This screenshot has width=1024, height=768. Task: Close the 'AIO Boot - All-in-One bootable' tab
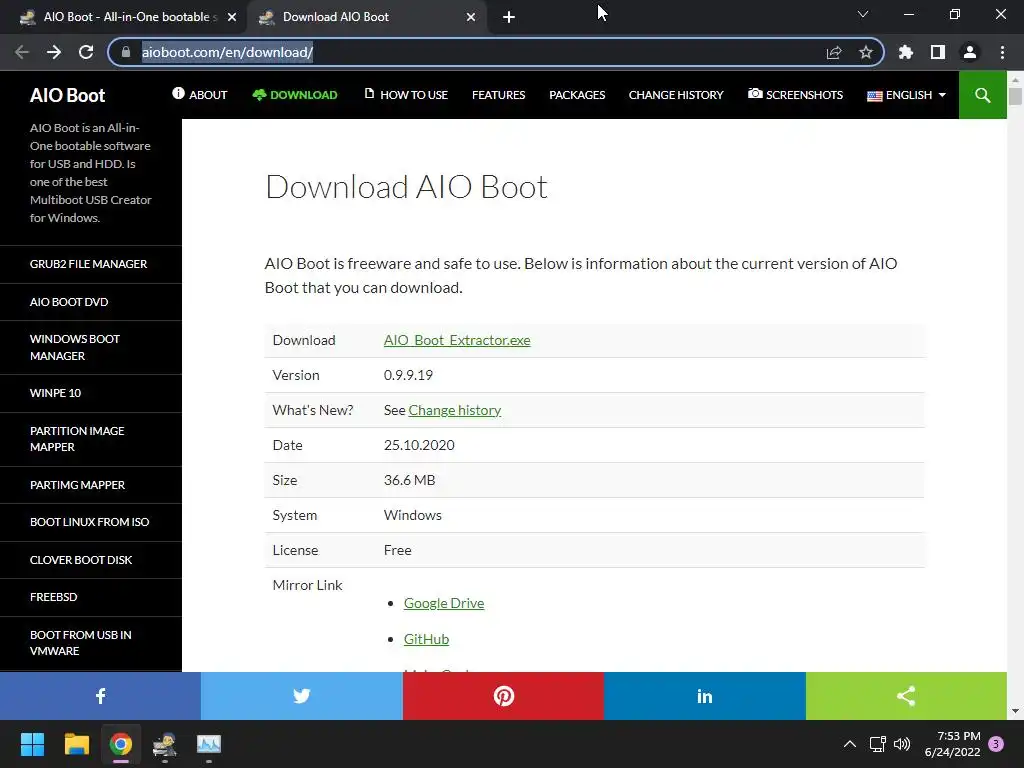click(x=232, y=17)
